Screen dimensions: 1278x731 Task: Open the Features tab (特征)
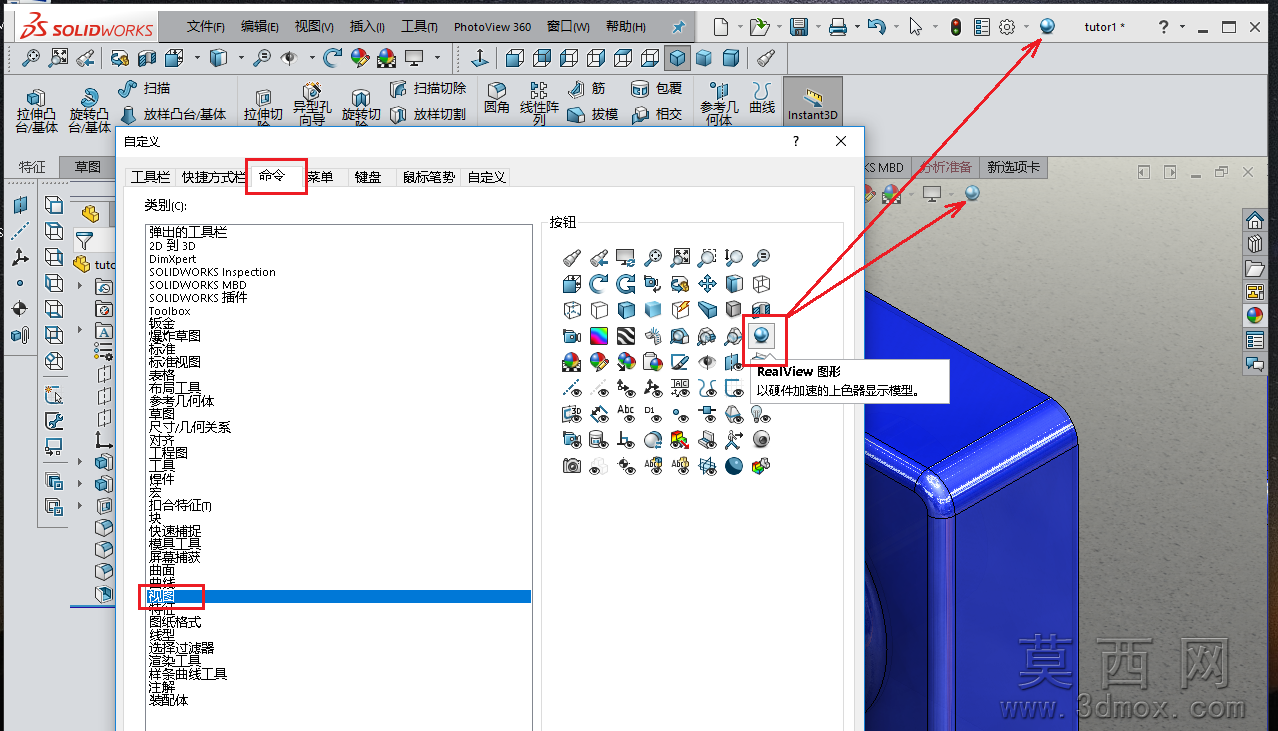coord(32,167)
